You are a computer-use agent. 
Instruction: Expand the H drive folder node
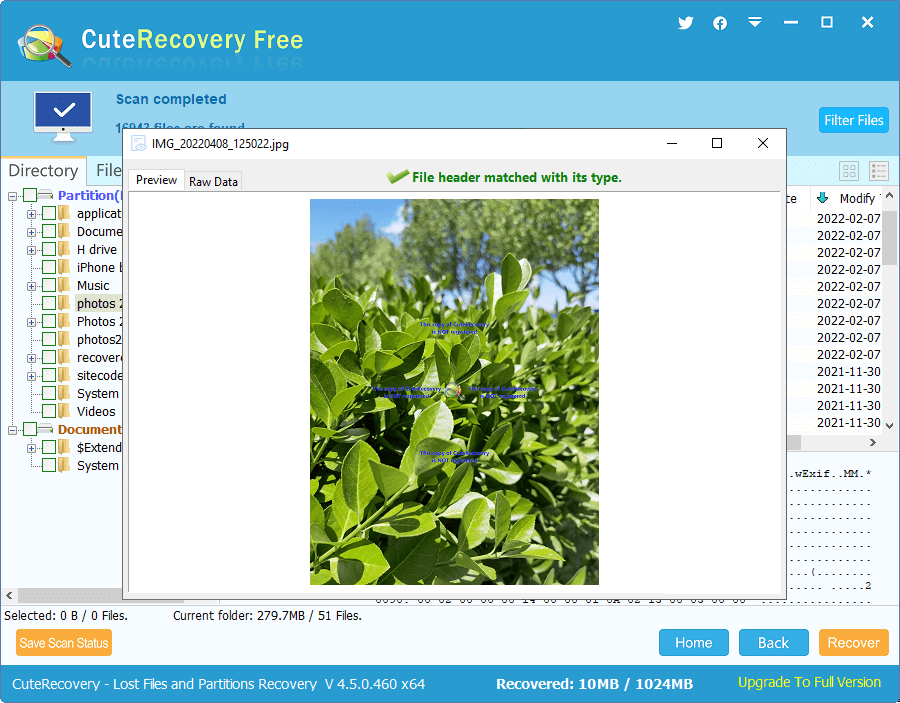[x=32, y=250]
